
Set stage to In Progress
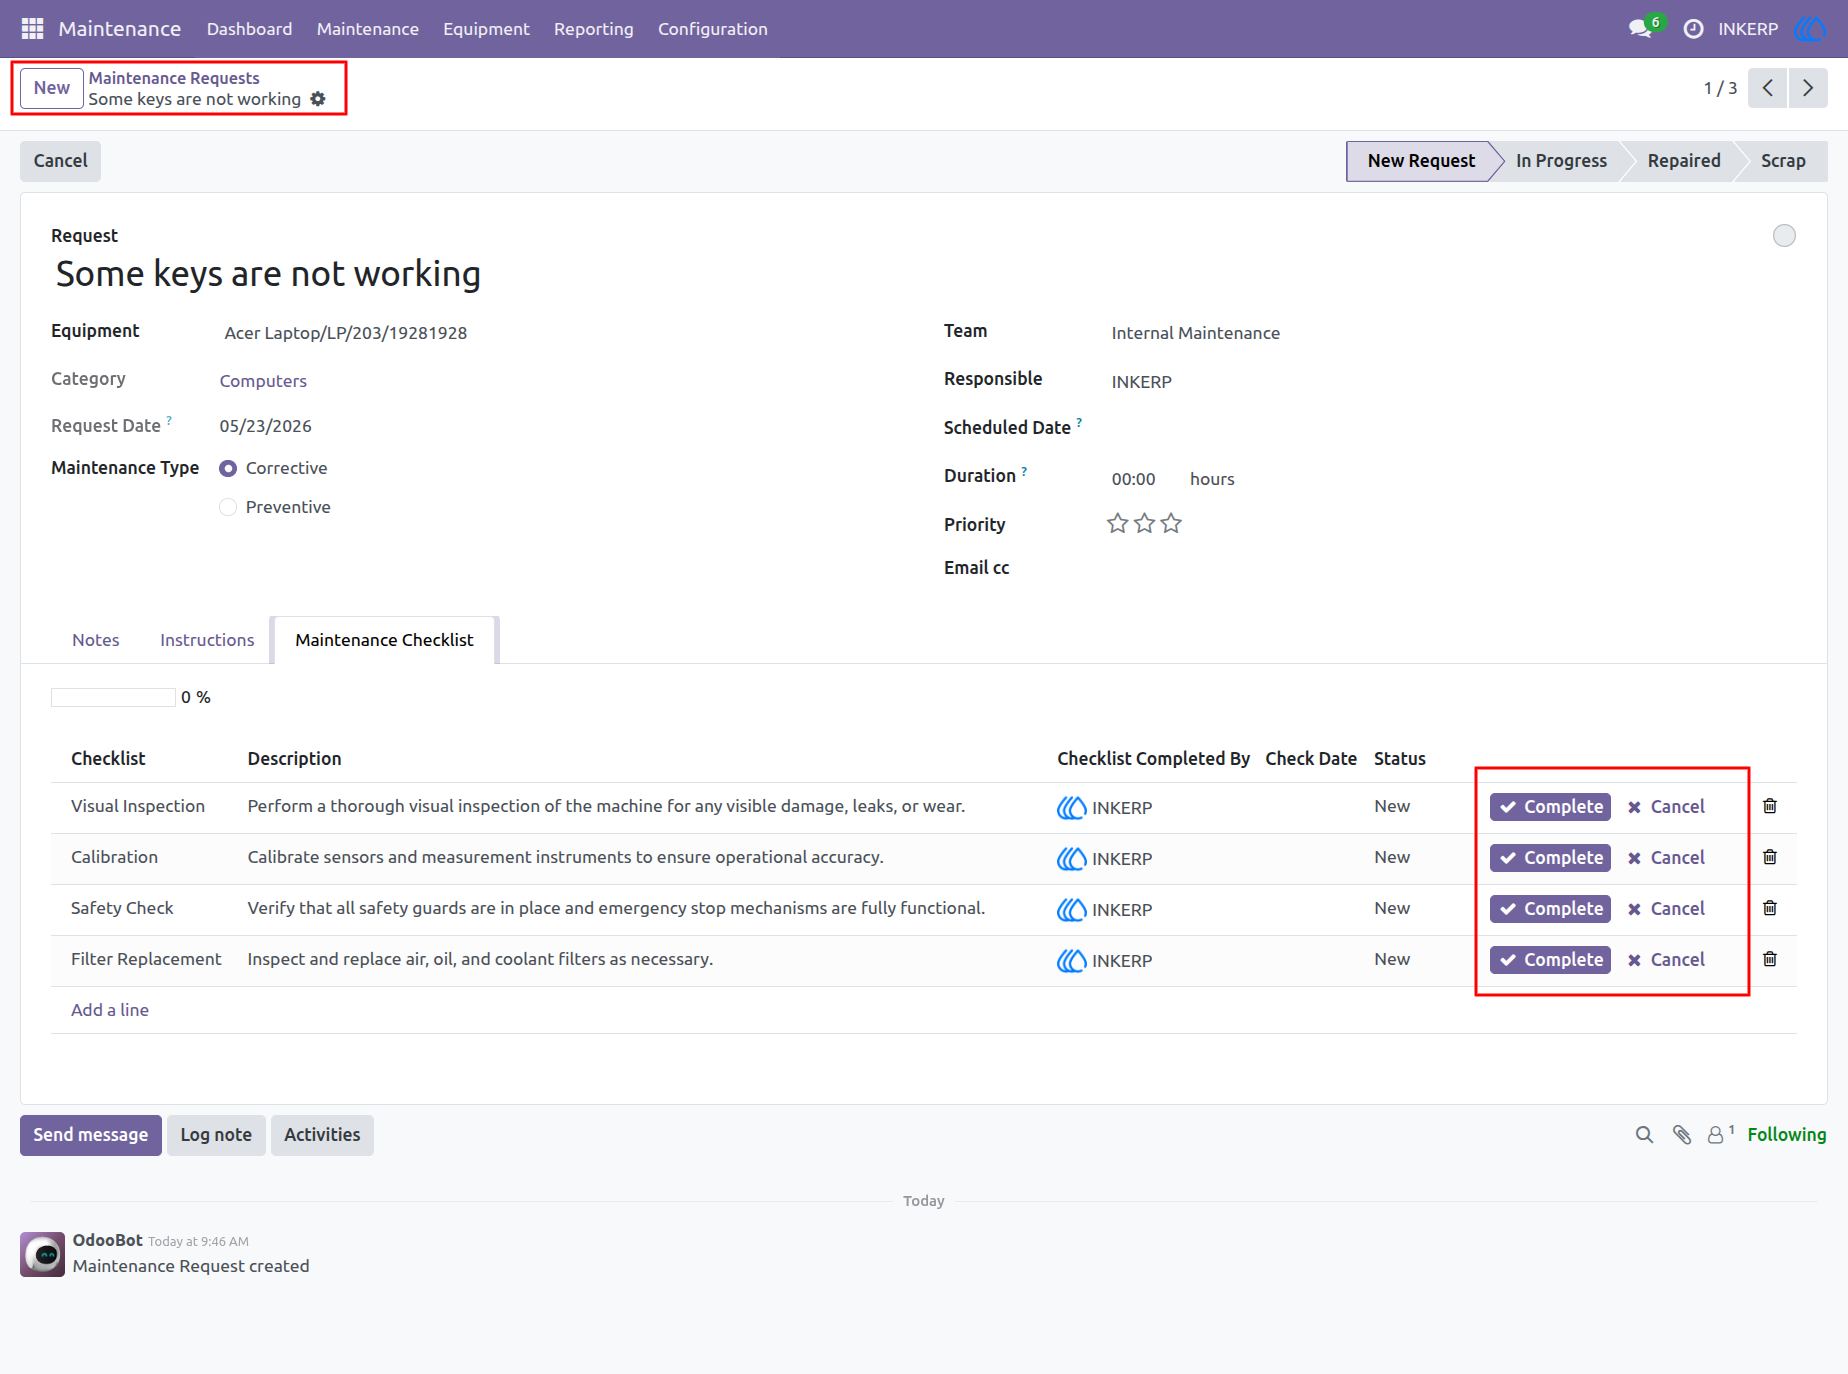tap(1561, 161)
